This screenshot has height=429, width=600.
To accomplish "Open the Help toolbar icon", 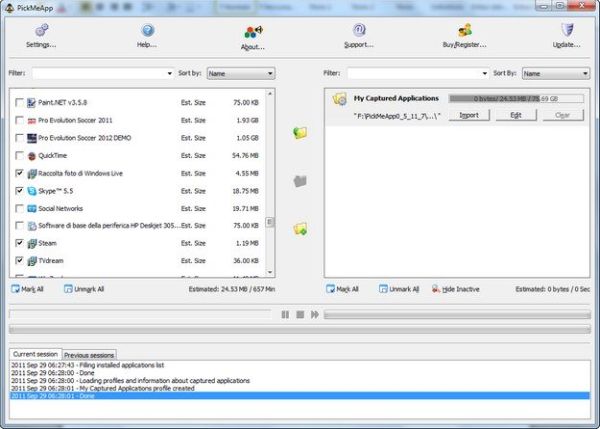I will [147, 30].
